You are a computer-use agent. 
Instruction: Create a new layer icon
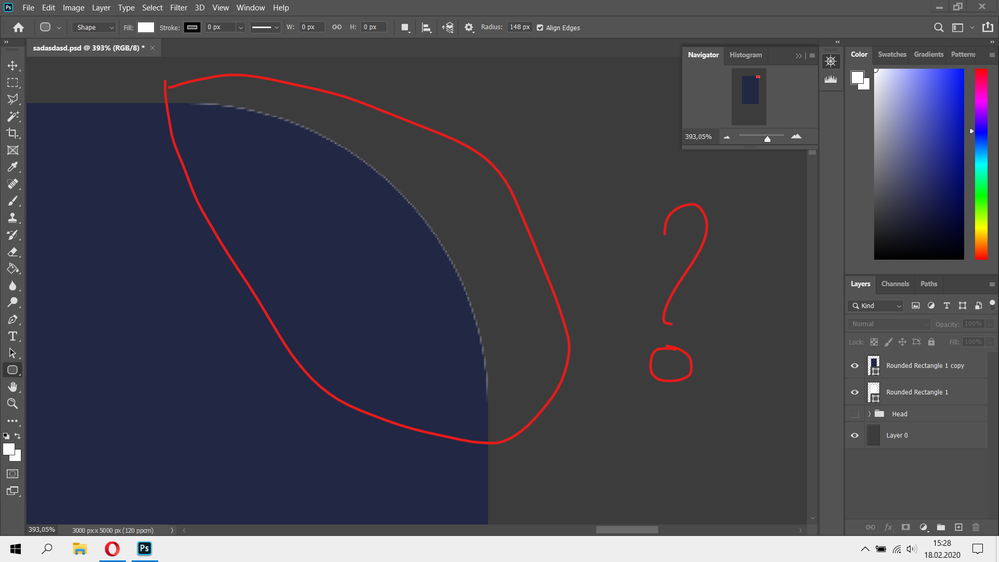click(958, 527)
